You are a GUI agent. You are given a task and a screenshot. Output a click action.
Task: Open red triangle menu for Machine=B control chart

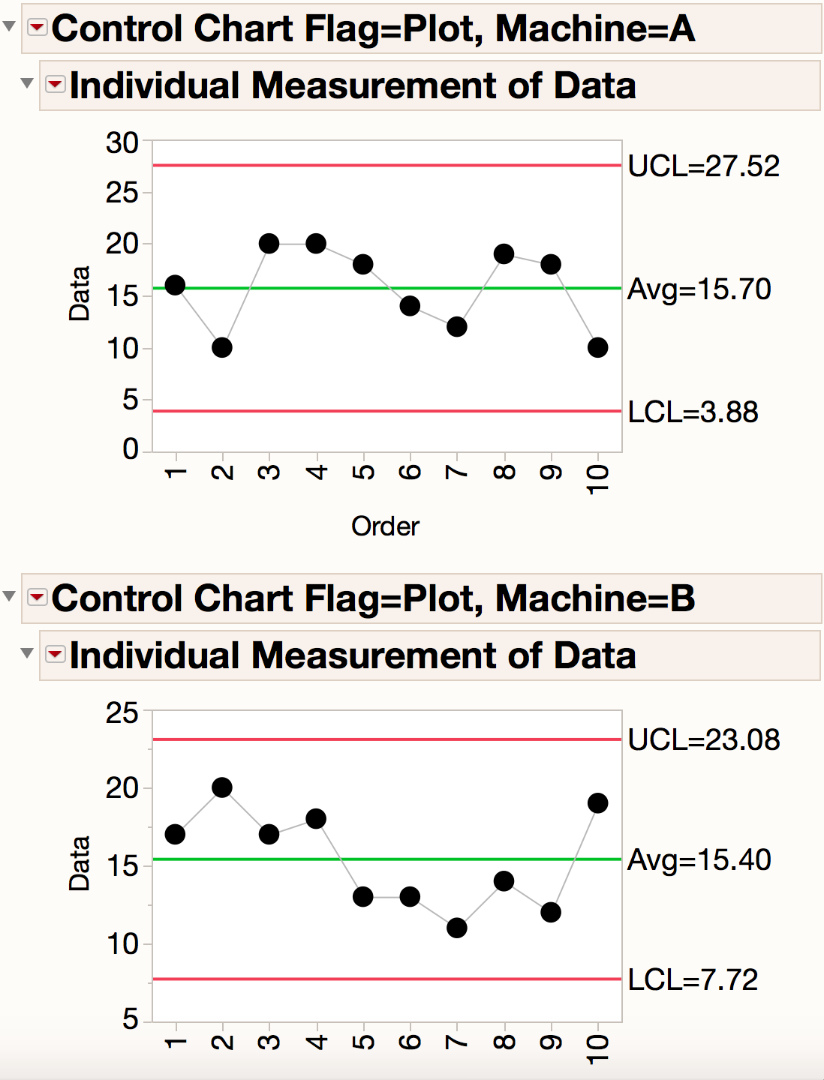(x=37, y=598)
